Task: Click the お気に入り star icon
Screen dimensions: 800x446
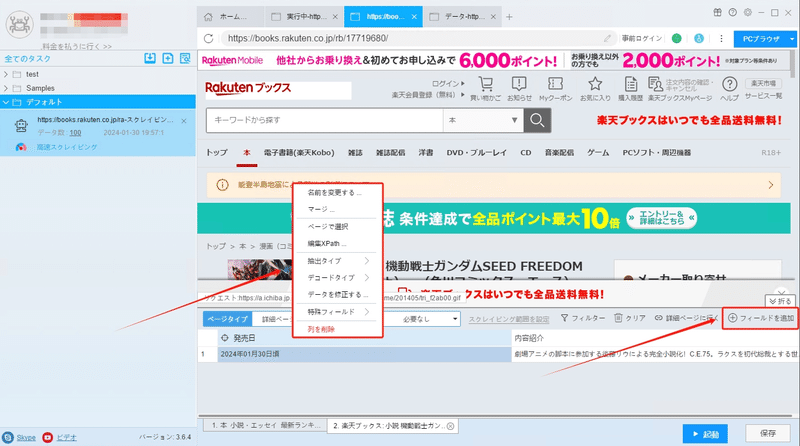Action: tap(595, 84)
